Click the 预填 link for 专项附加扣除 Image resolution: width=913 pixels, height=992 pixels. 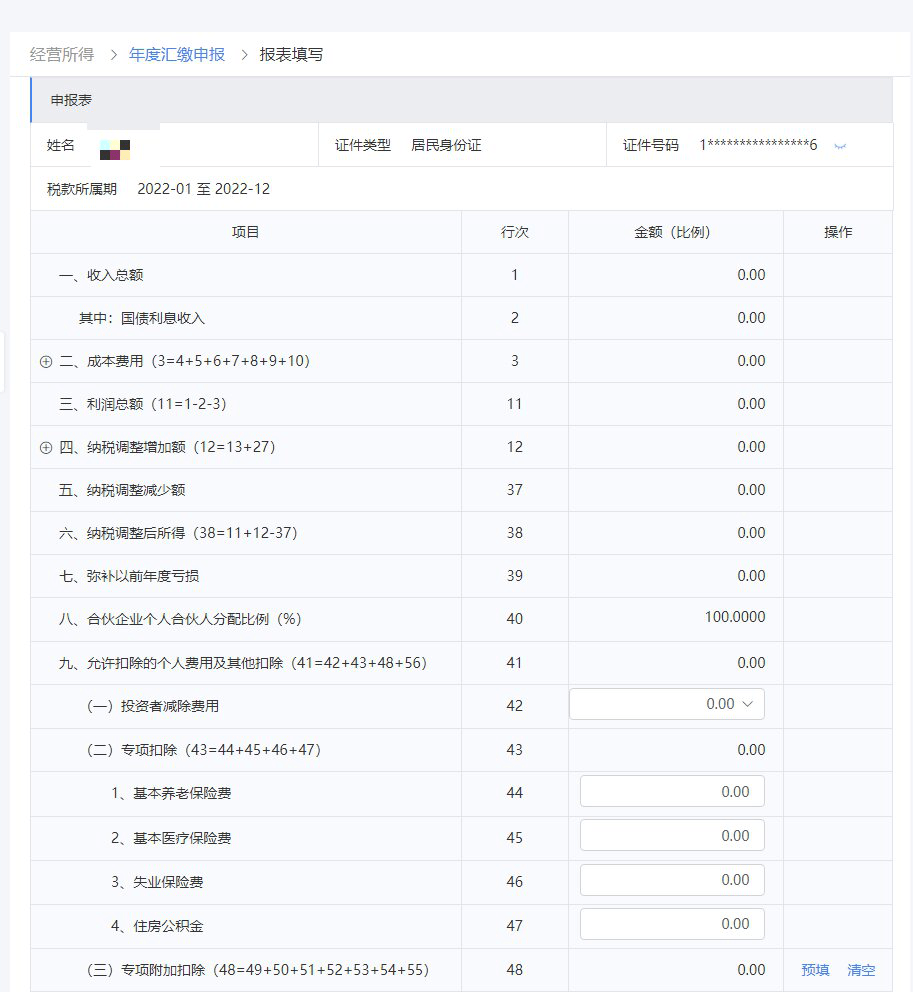pos(816,969)
